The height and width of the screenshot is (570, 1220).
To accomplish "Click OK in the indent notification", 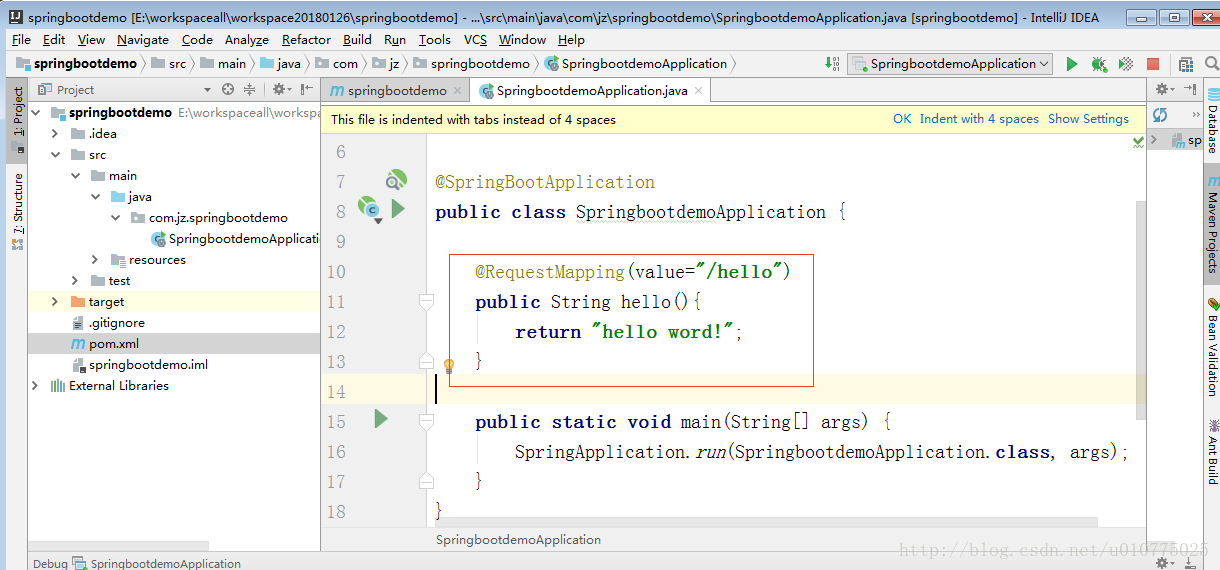I will coord(902,118).
